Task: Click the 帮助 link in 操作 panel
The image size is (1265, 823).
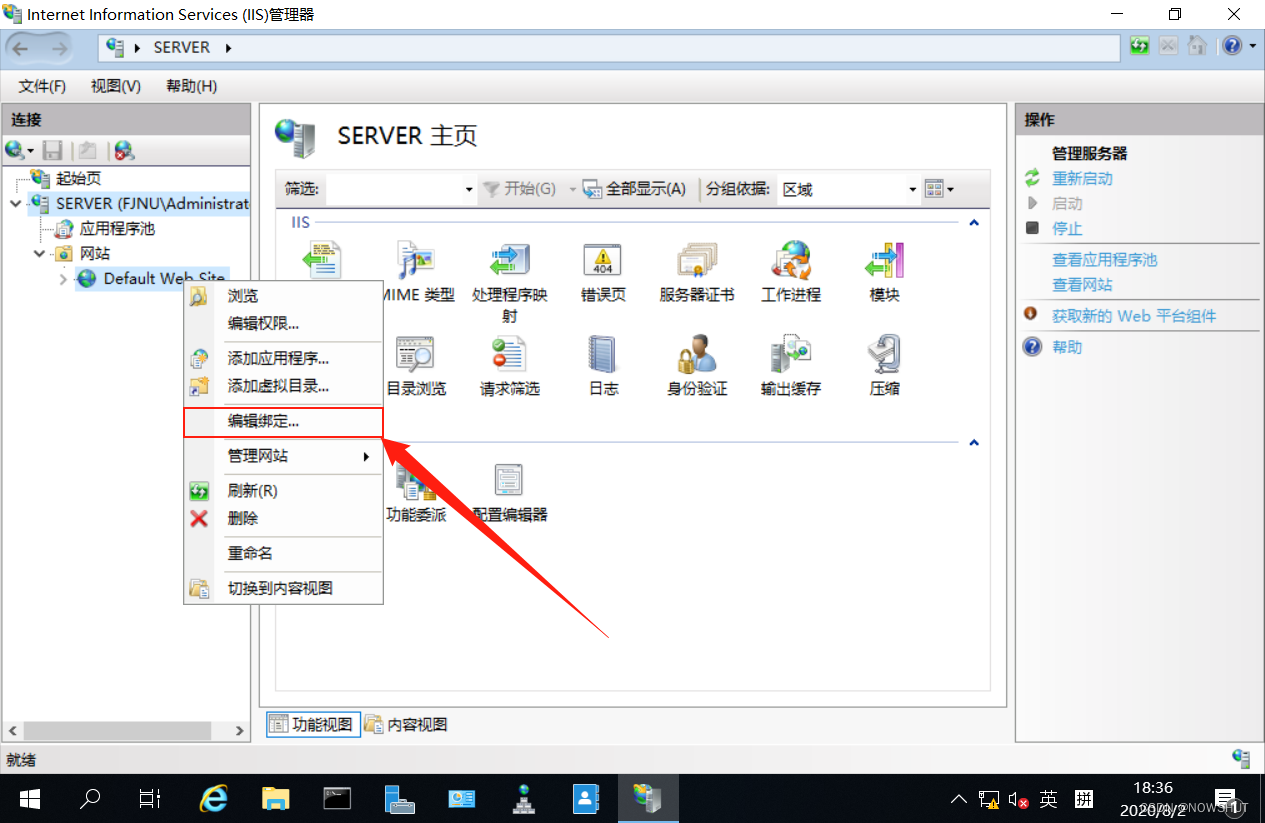Action: (1067, 347)
